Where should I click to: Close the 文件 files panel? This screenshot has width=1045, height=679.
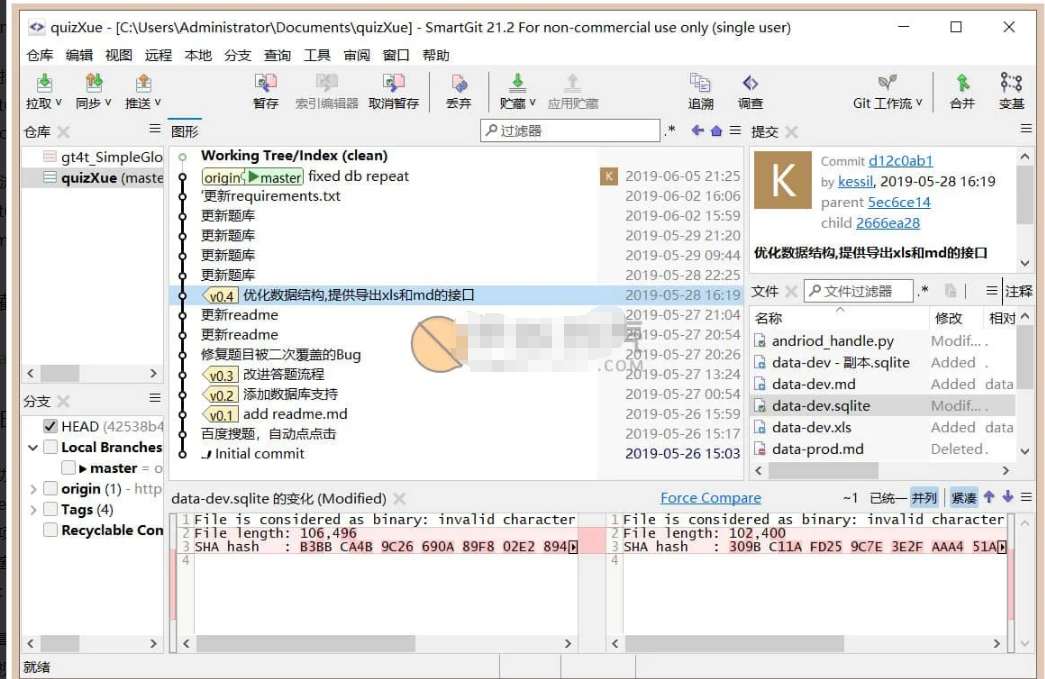pos(791,291)
